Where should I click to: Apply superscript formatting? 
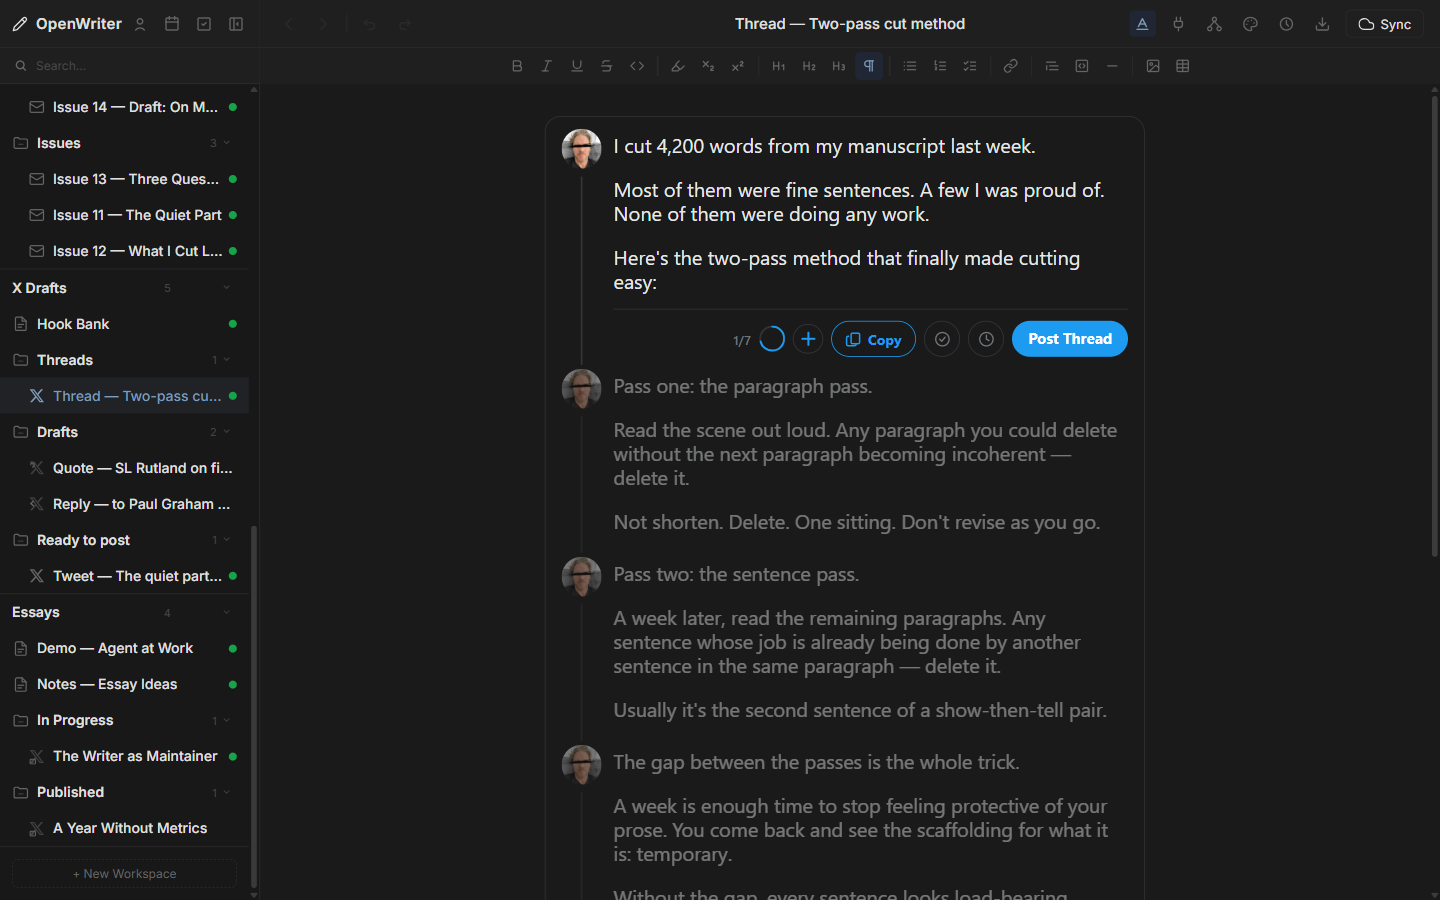pyautogui.click(x=737, y=65)
